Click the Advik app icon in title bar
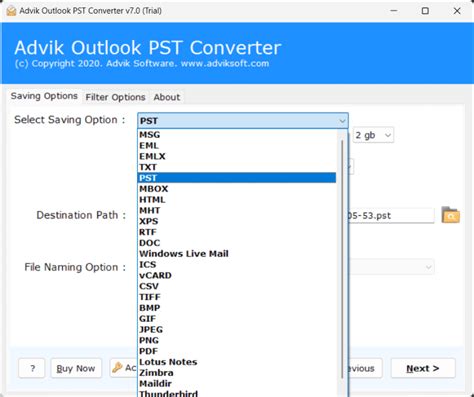474x397 pixels. (x=11, y=11)
